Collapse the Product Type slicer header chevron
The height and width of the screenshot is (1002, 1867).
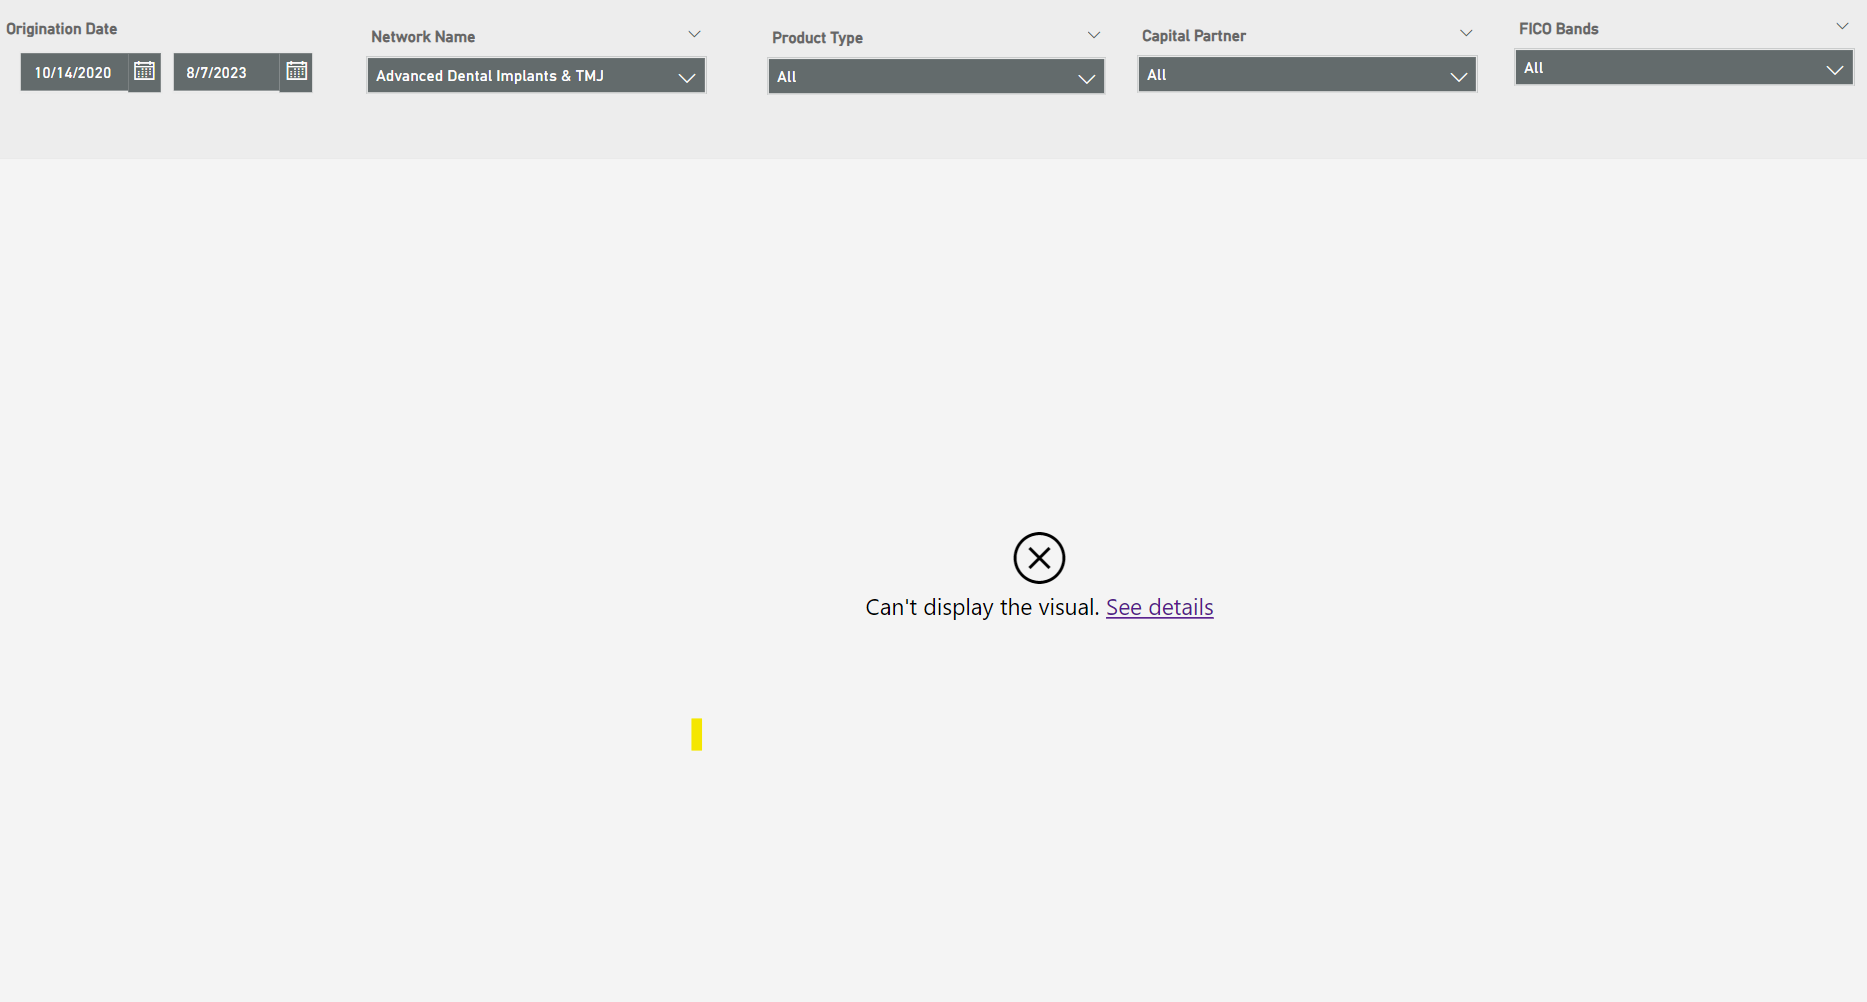point(1094,35)
